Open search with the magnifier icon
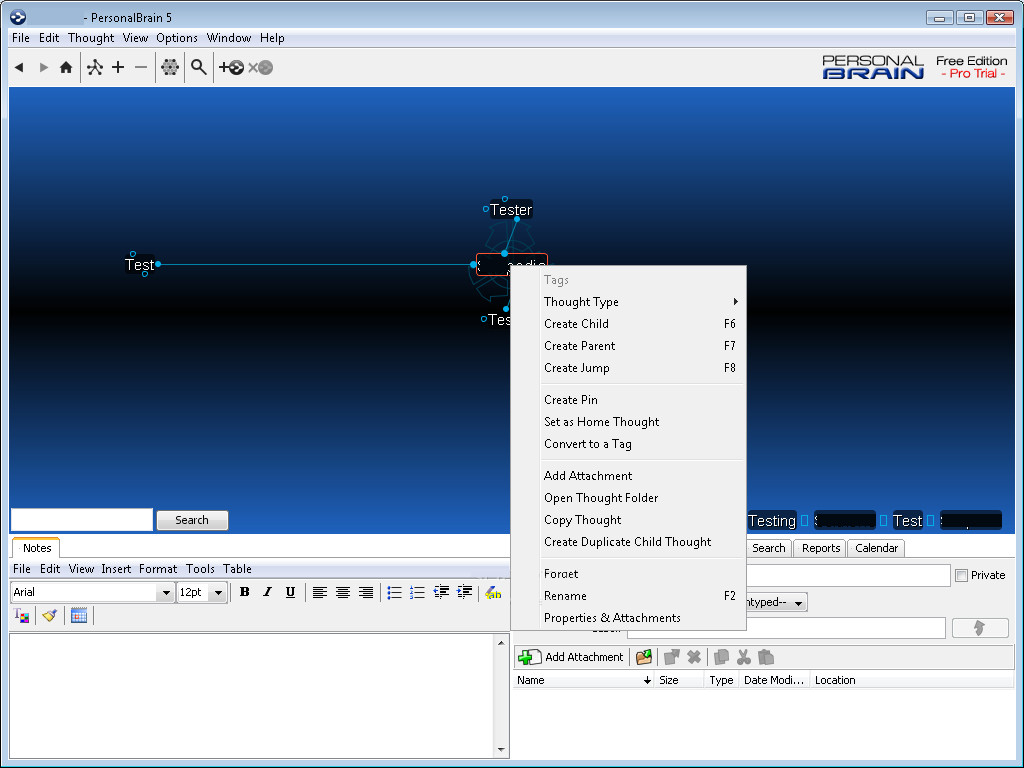The image size is (1024, 768). click(x=199, y=67)
